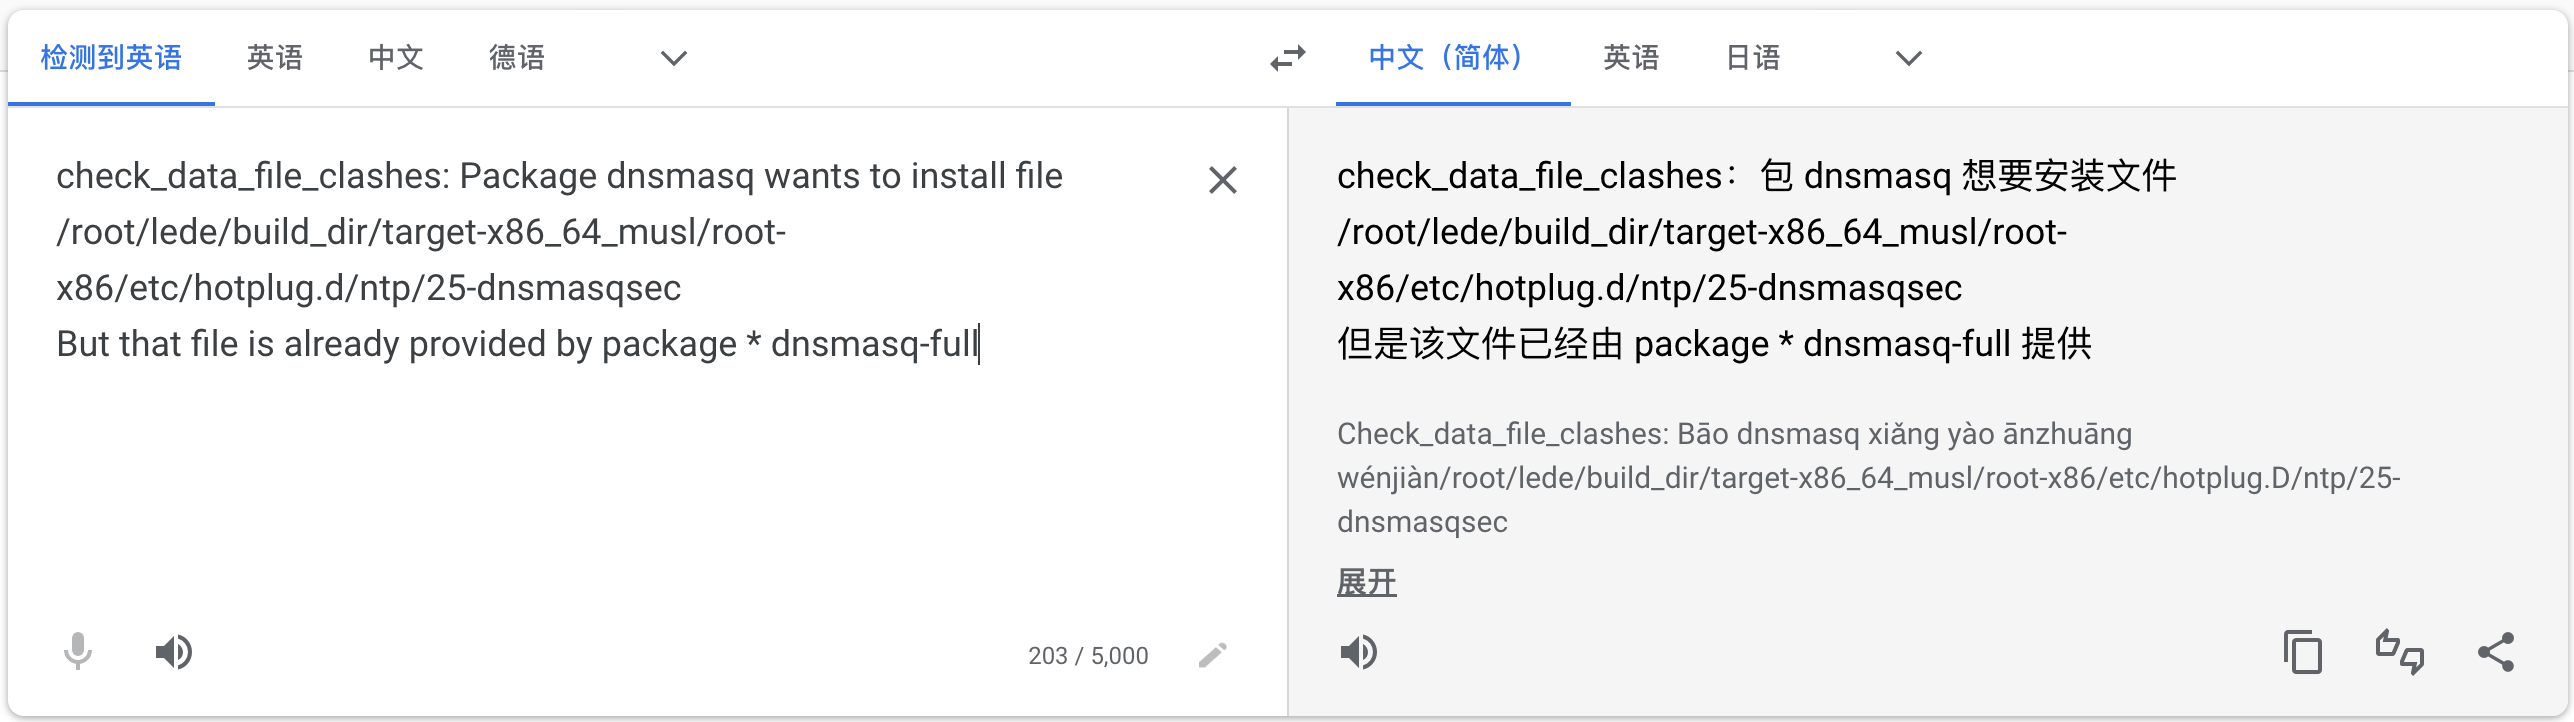Switch source language to 德语
The width and height of the screenshot is (2574, 722).
(x=517, y=58)
